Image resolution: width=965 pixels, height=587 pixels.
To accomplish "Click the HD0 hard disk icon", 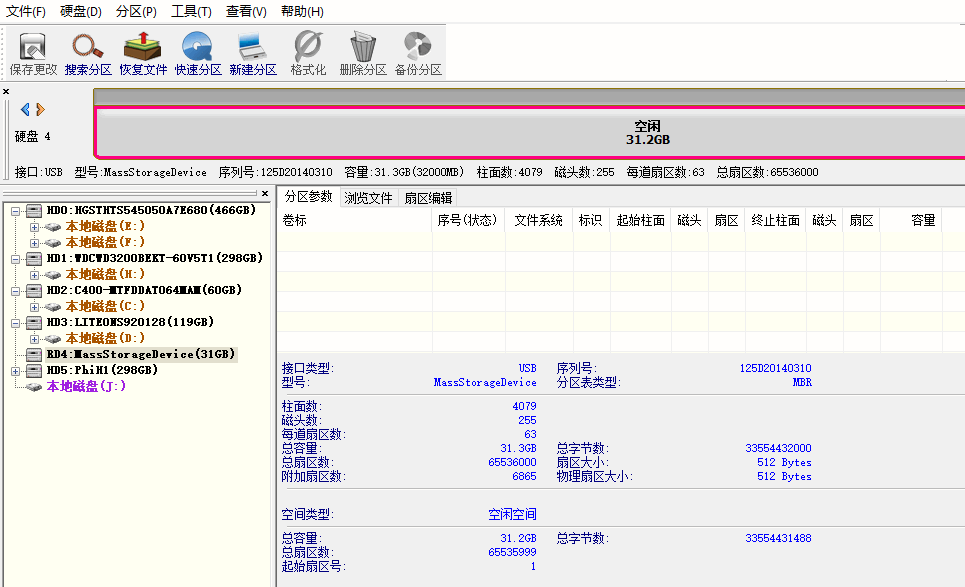I will point(34,210).
